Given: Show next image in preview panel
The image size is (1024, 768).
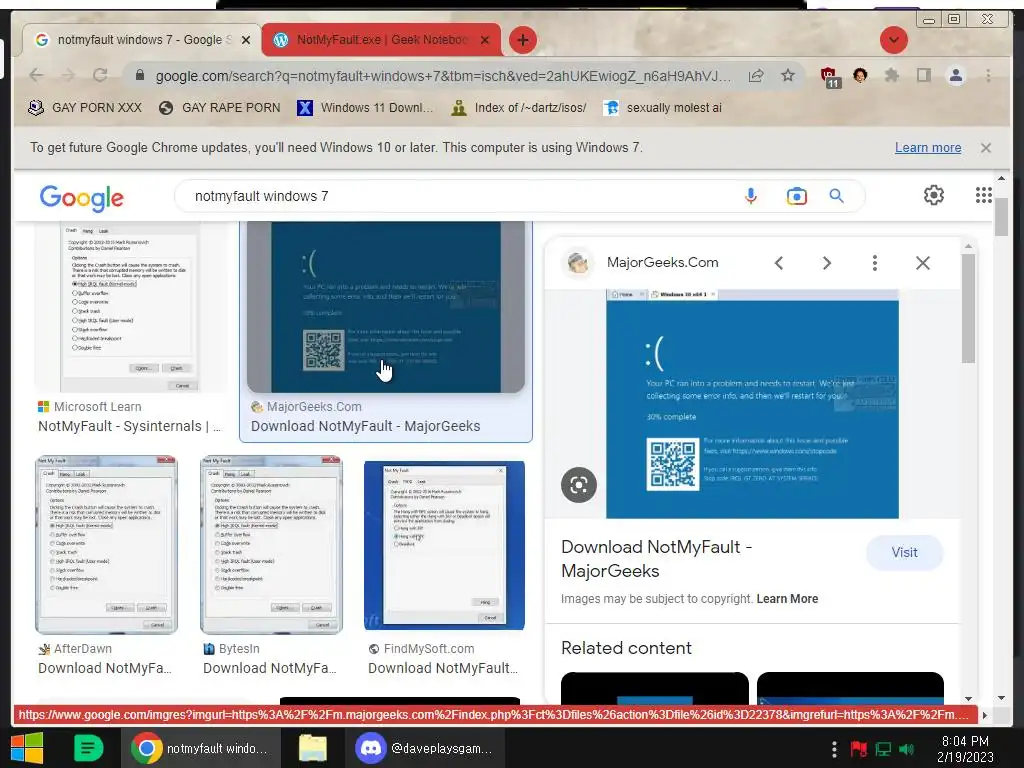Looking at the screenshot, I should point(827,263).
